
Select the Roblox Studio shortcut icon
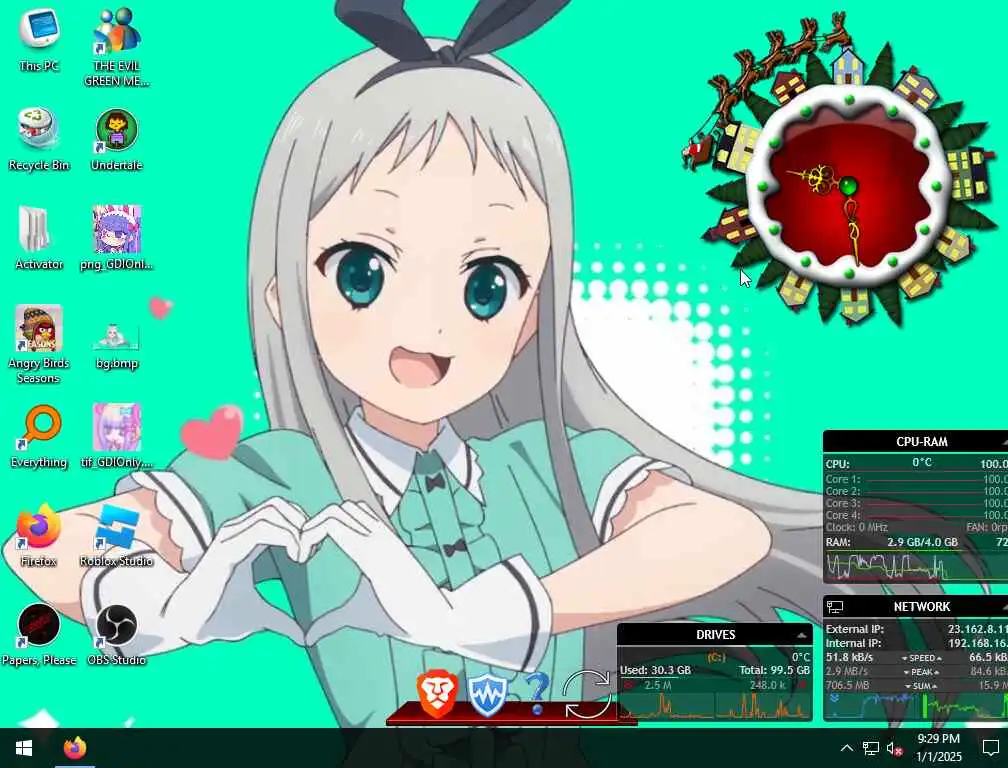click(116, 535)
